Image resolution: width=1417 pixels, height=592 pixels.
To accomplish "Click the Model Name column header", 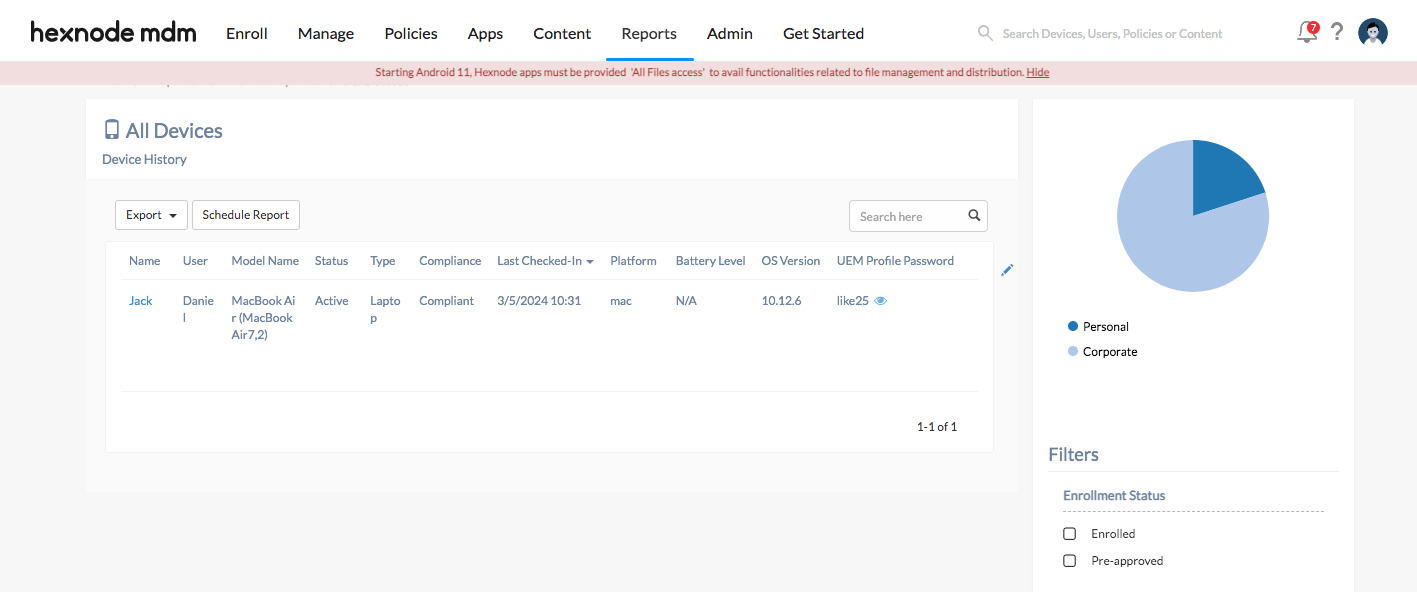I will pos(265,261).
